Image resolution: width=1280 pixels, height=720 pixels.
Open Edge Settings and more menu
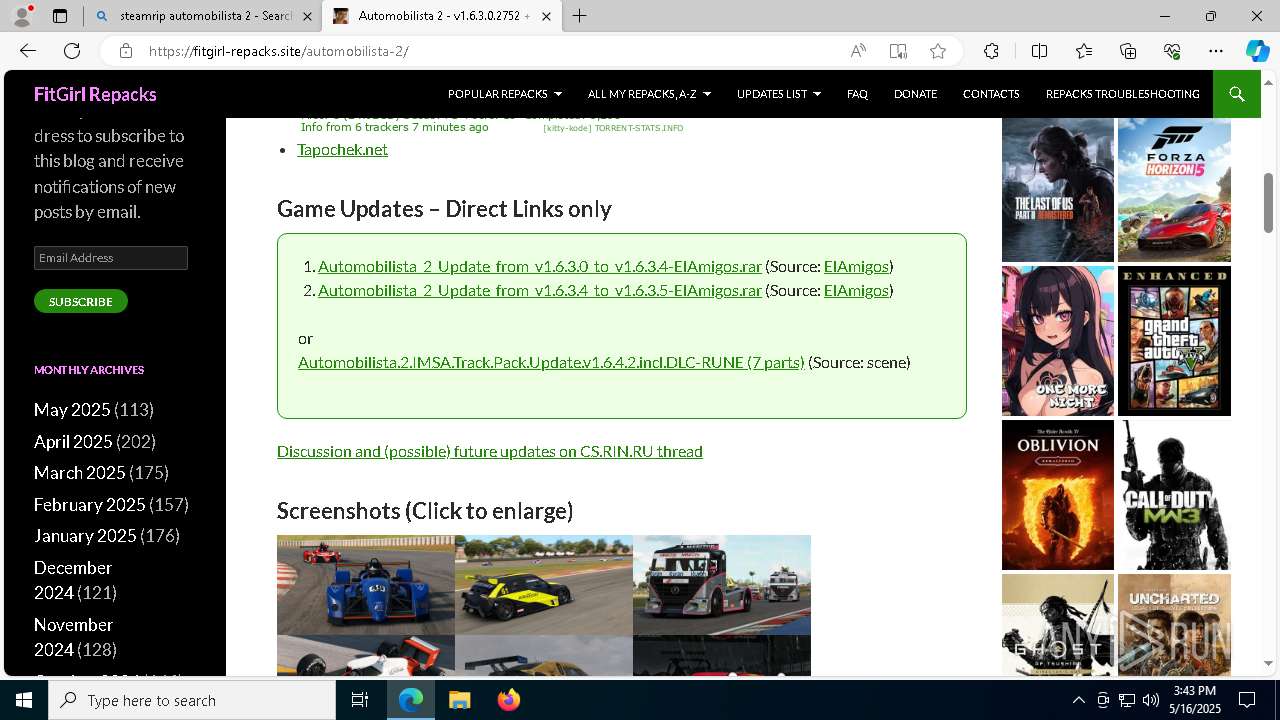point(1216,51)
